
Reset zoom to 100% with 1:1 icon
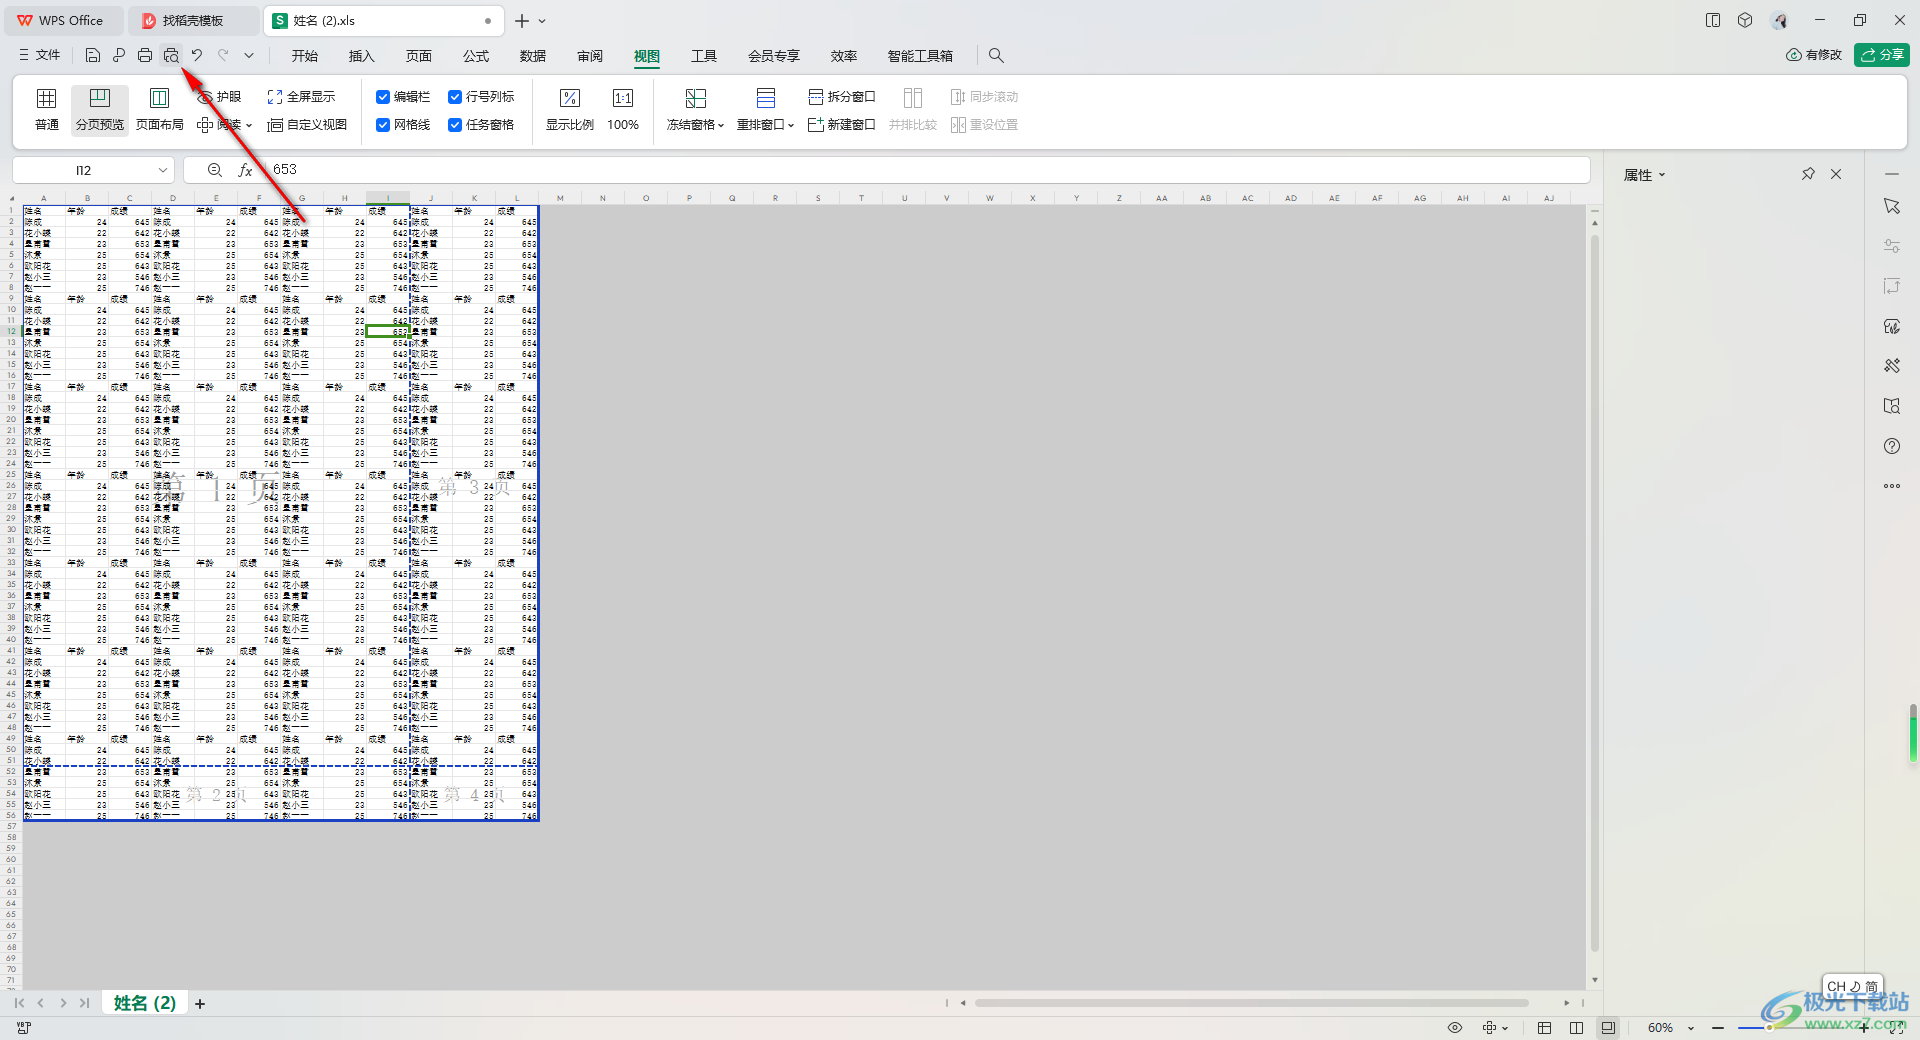623,109
